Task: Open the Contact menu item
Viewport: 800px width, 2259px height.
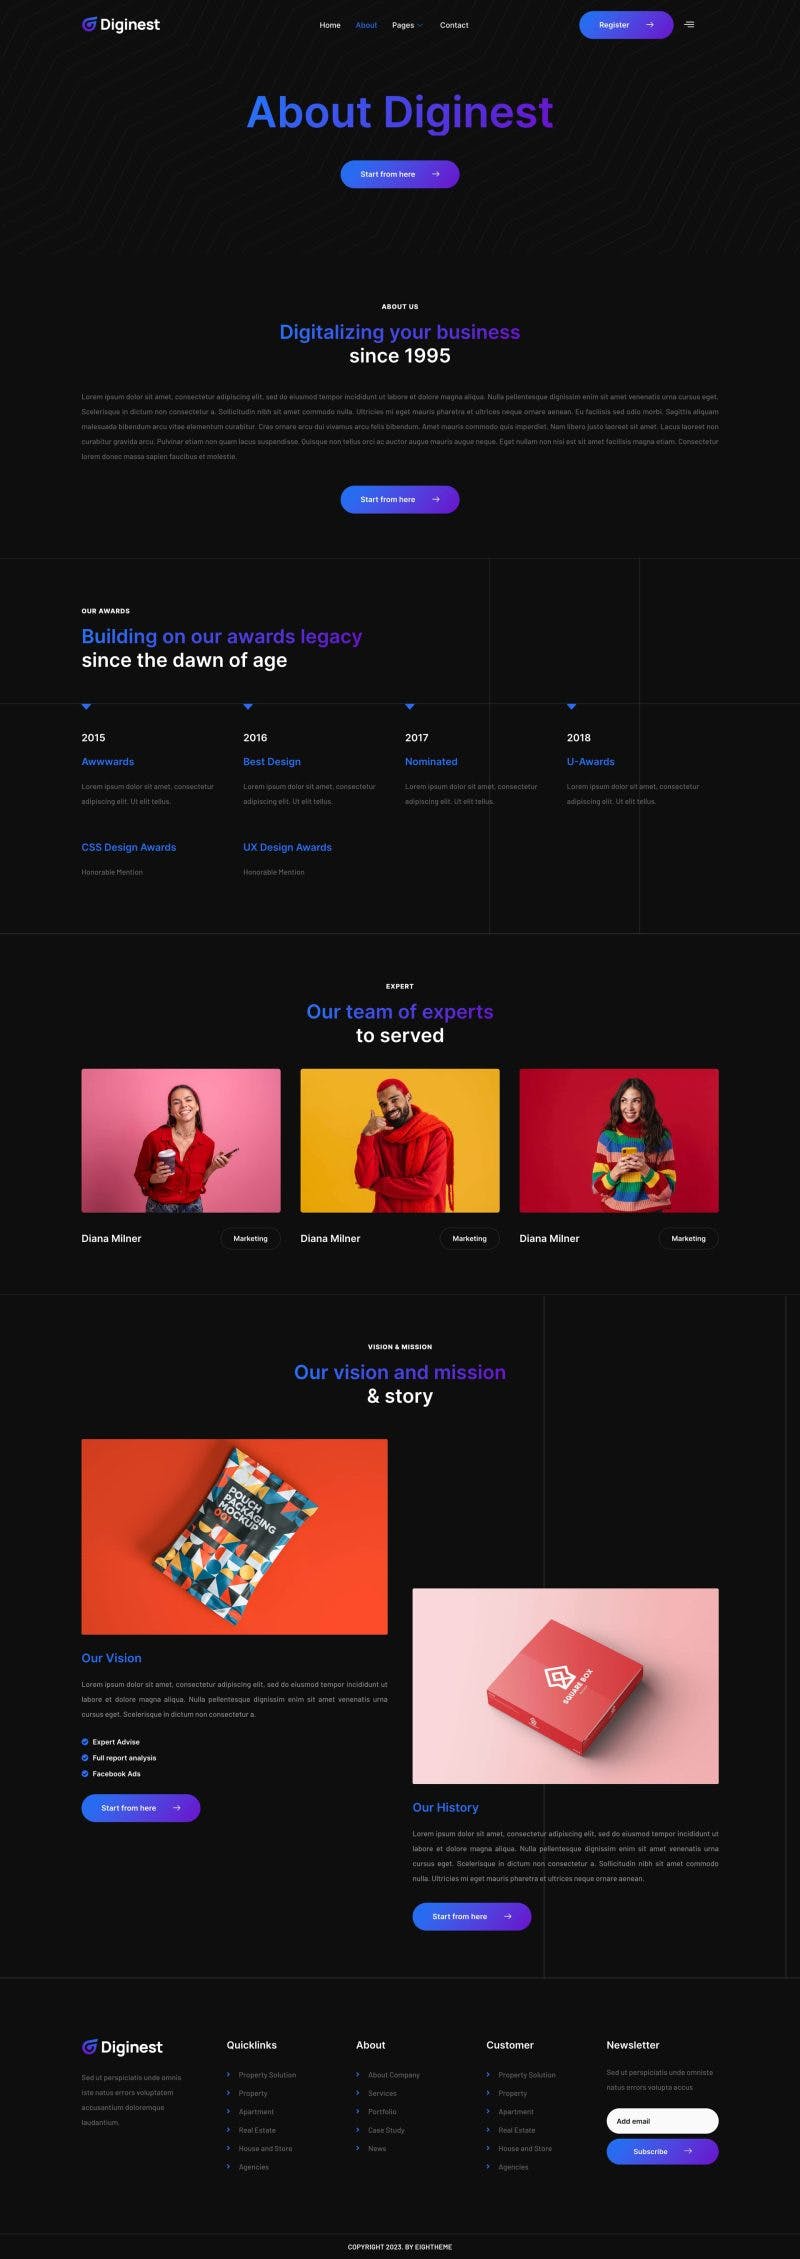Action: tap(454, 25)
